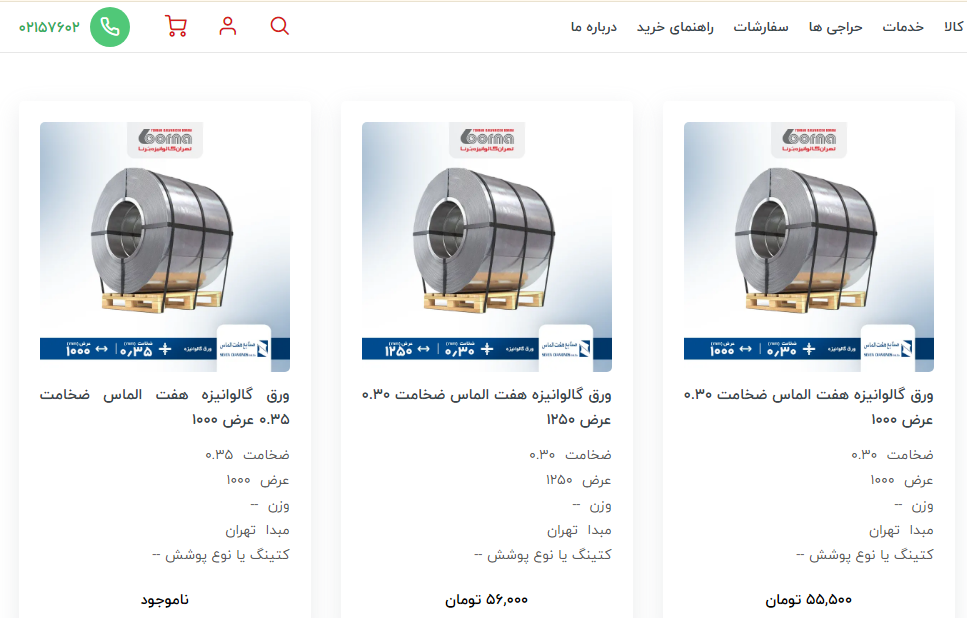Open the سفارشات menu item
This screenshot has height=618, width=967.
(761, 27)
